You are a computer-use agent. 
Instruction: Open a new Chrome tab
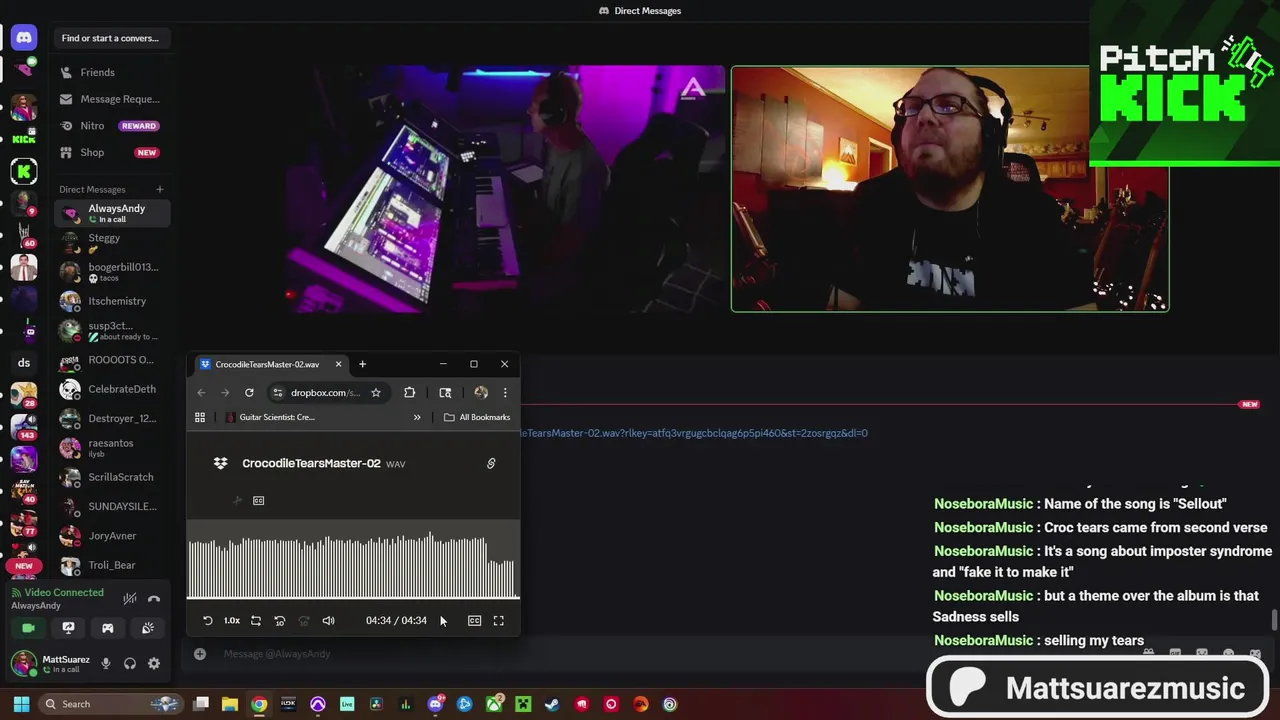(x=362, y=364)
